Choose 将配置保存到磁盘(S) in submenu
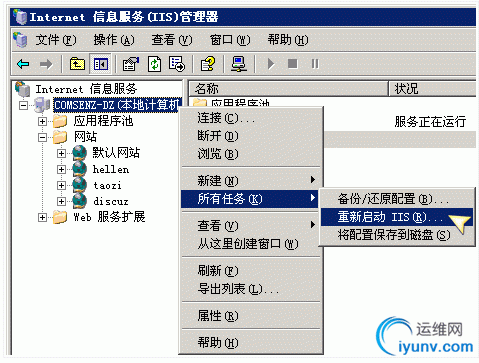Screen dimensions: 479x363 coord(397,235)
